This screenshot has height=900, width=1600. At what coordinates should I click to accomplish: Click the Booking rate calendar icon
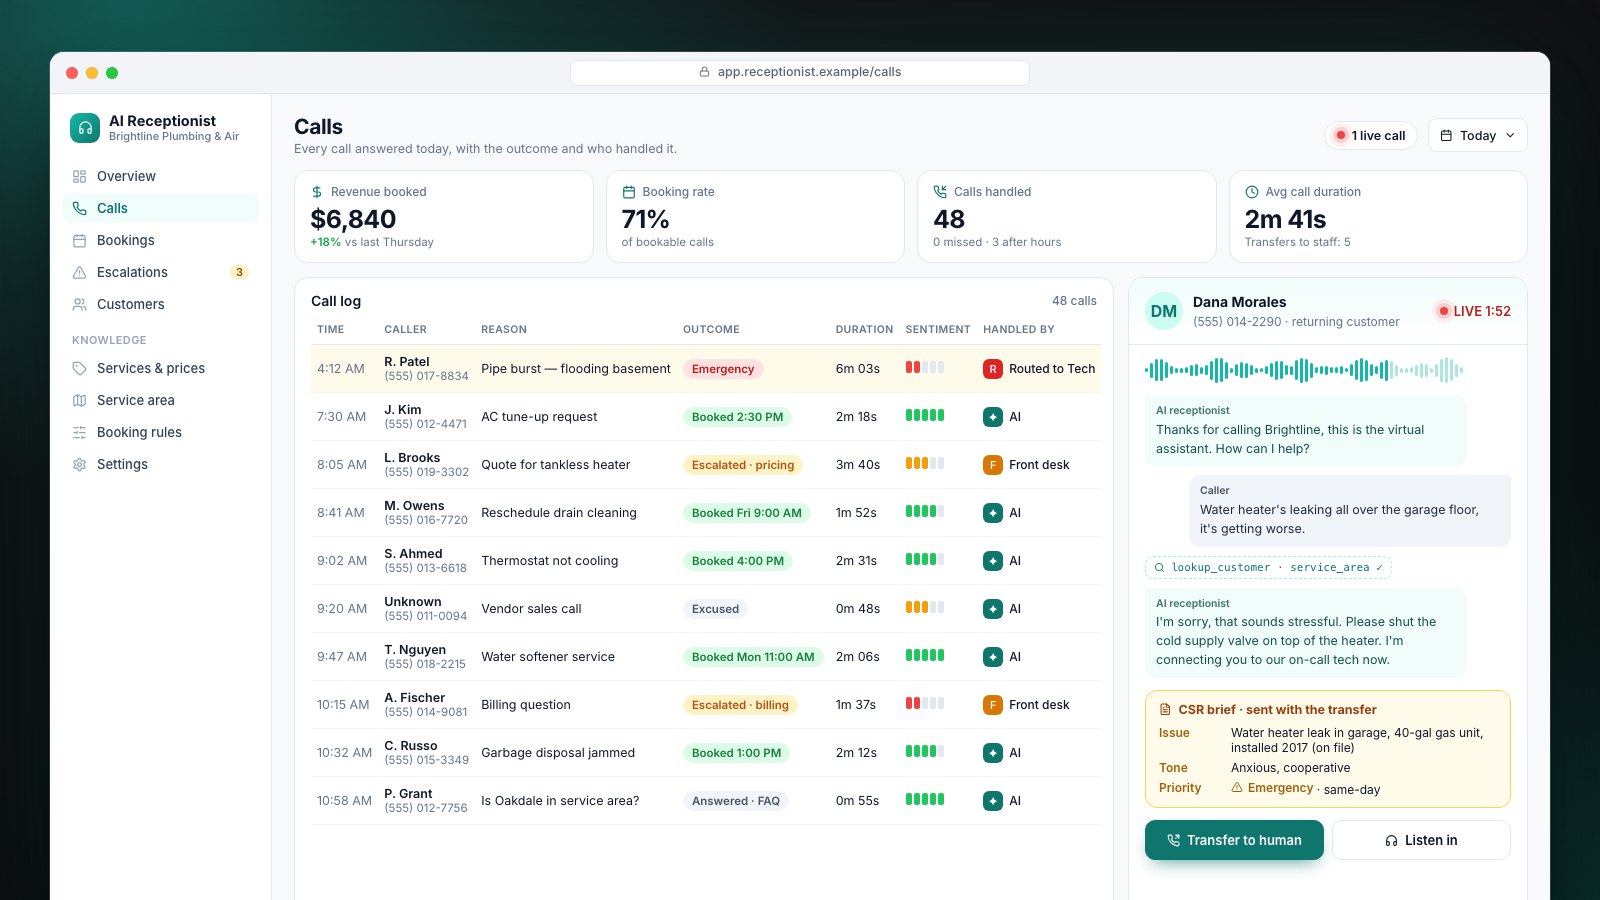pyautogui.click(x=629, y=192)
